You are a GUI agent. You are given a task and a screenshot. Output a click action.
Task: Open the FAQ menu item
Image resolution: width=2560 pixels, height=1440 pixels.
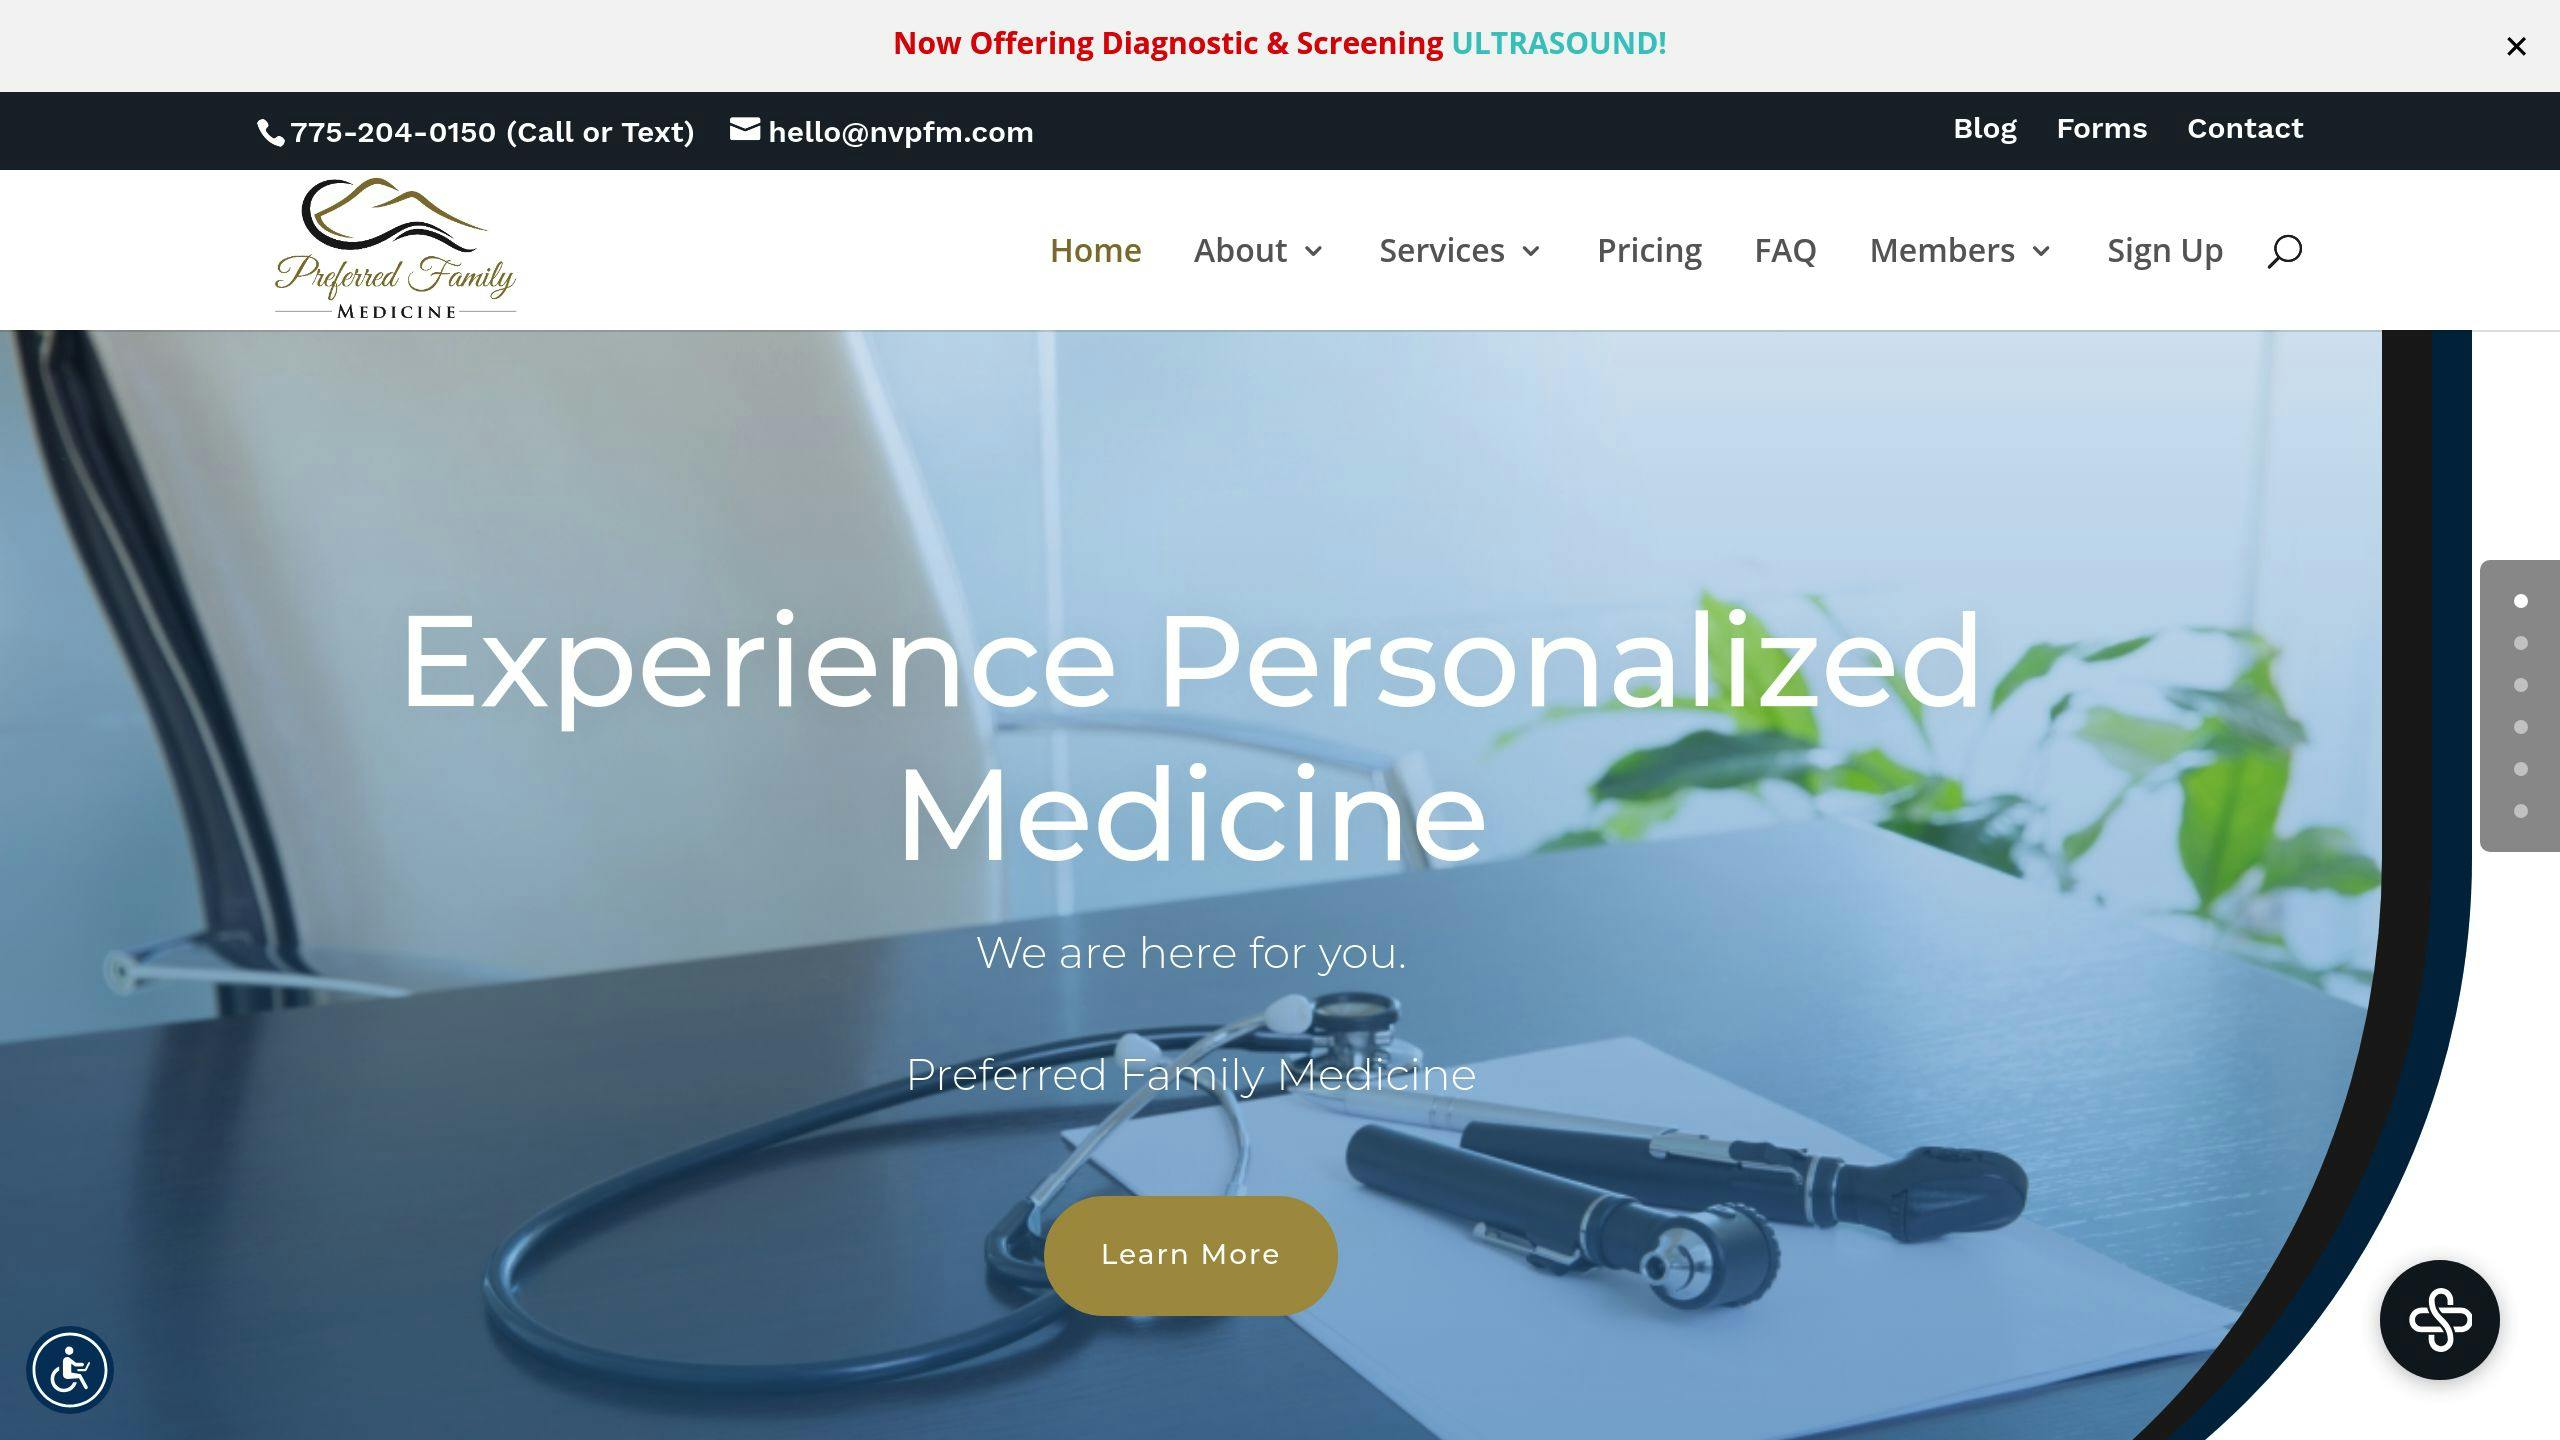[1785, 250]
